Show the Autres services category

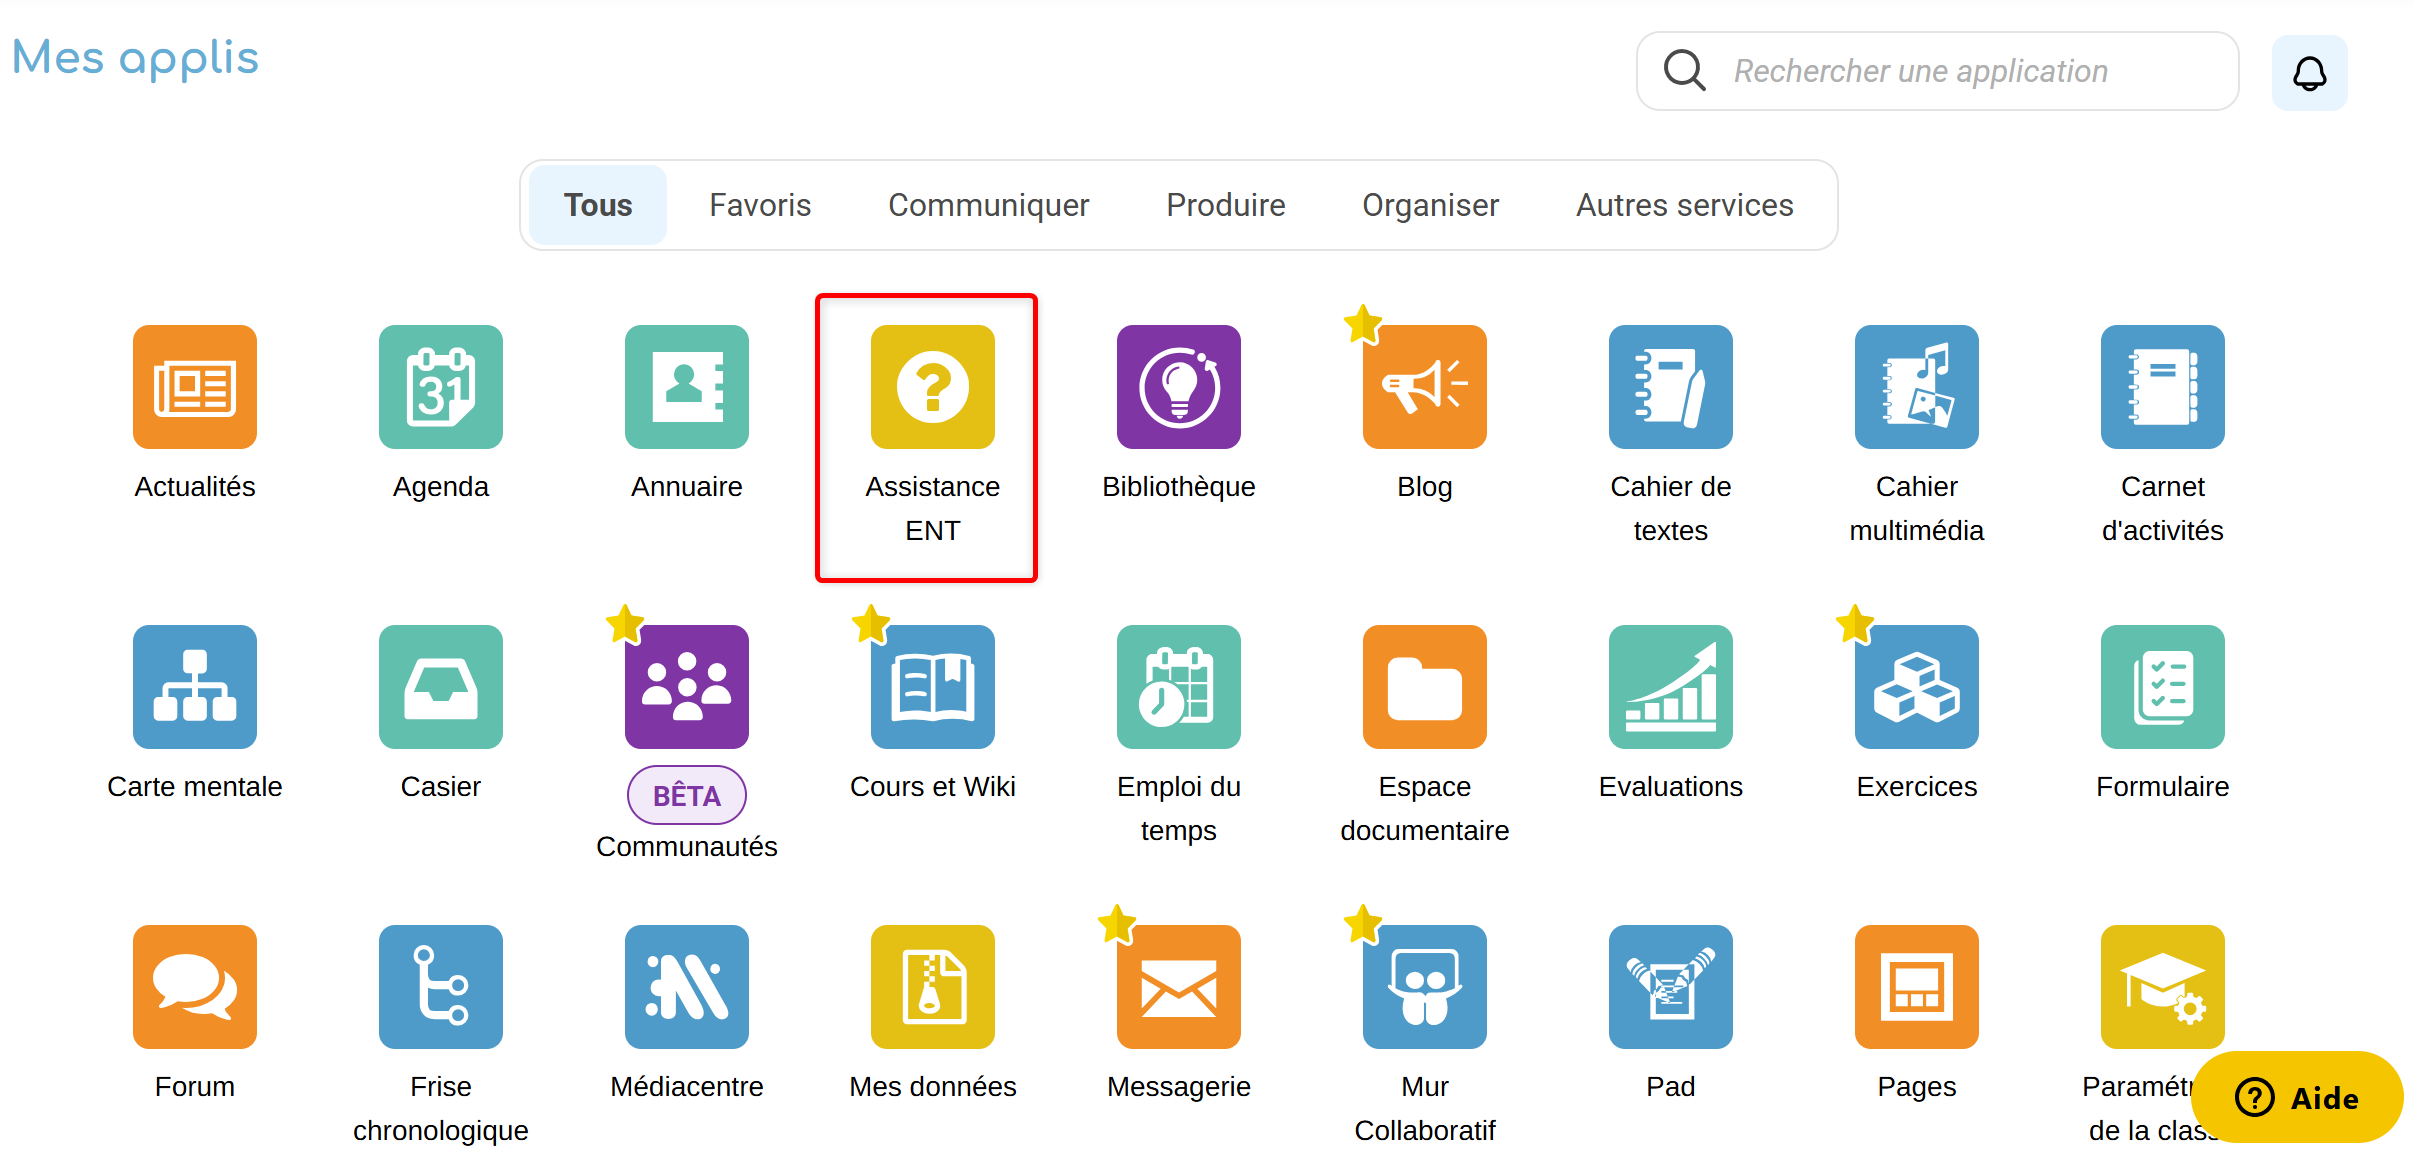1684,205
